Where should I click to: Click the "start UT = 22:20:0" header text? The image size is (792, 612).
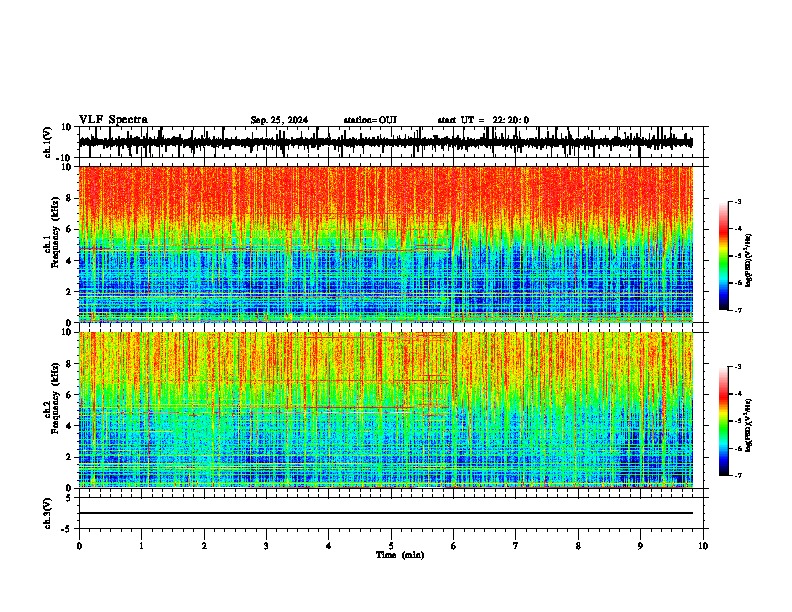(483, 120)
